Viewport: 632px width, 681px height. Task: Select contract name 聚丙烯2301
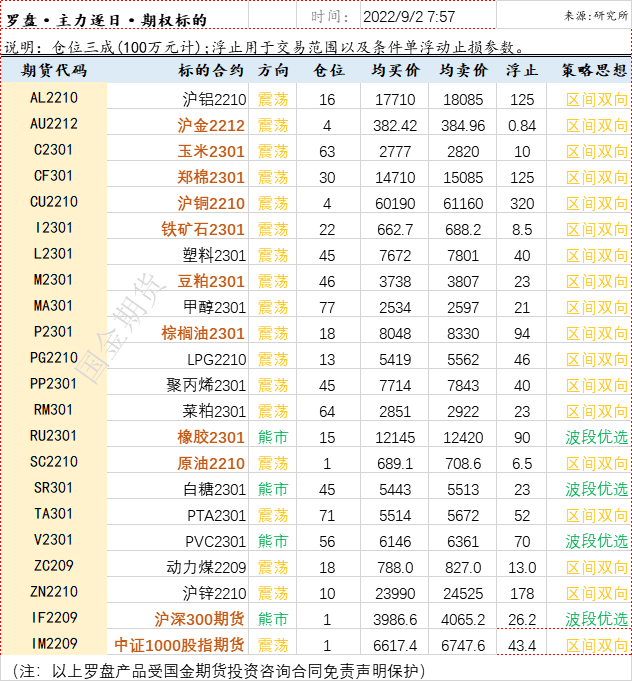pos(206,386)
